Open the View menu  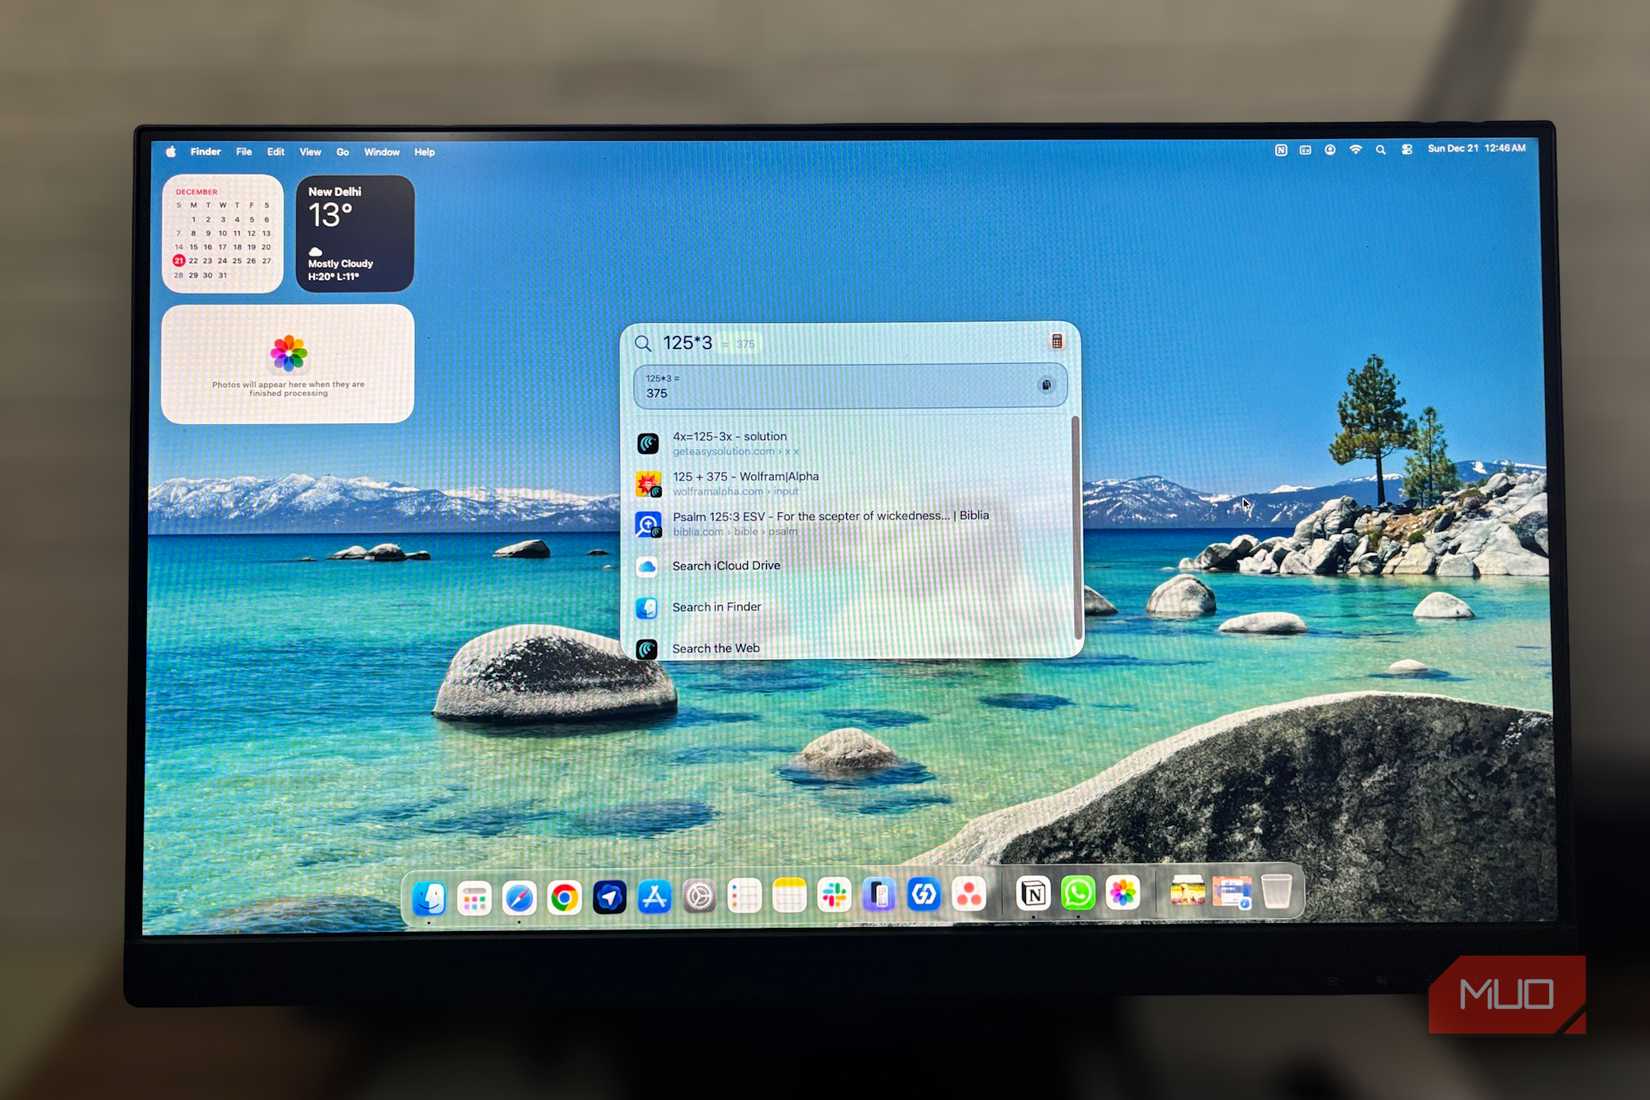(310, 152)
